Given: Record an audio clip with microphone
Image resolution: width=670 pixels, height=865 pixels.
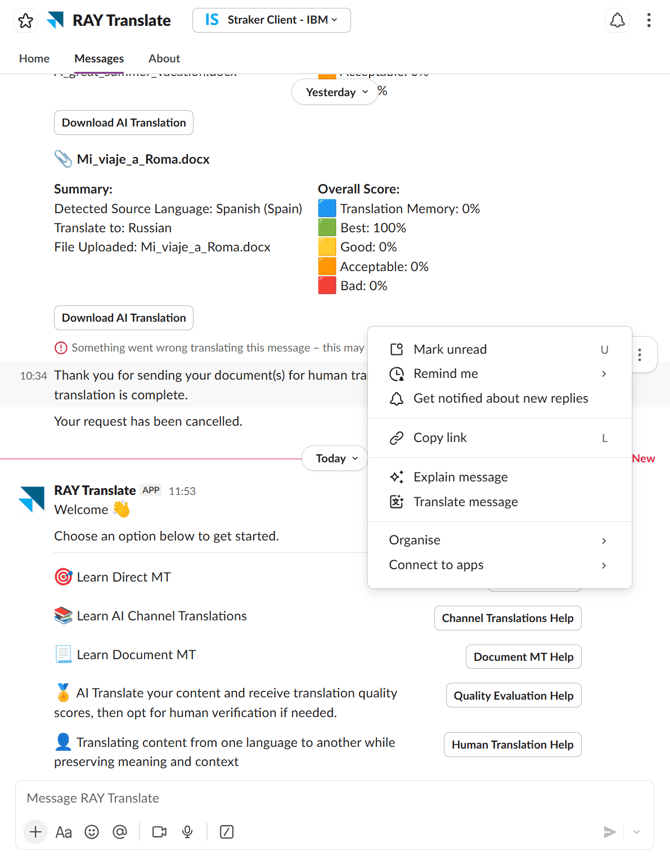Looking at the screenshot, I should coord(187,832).
